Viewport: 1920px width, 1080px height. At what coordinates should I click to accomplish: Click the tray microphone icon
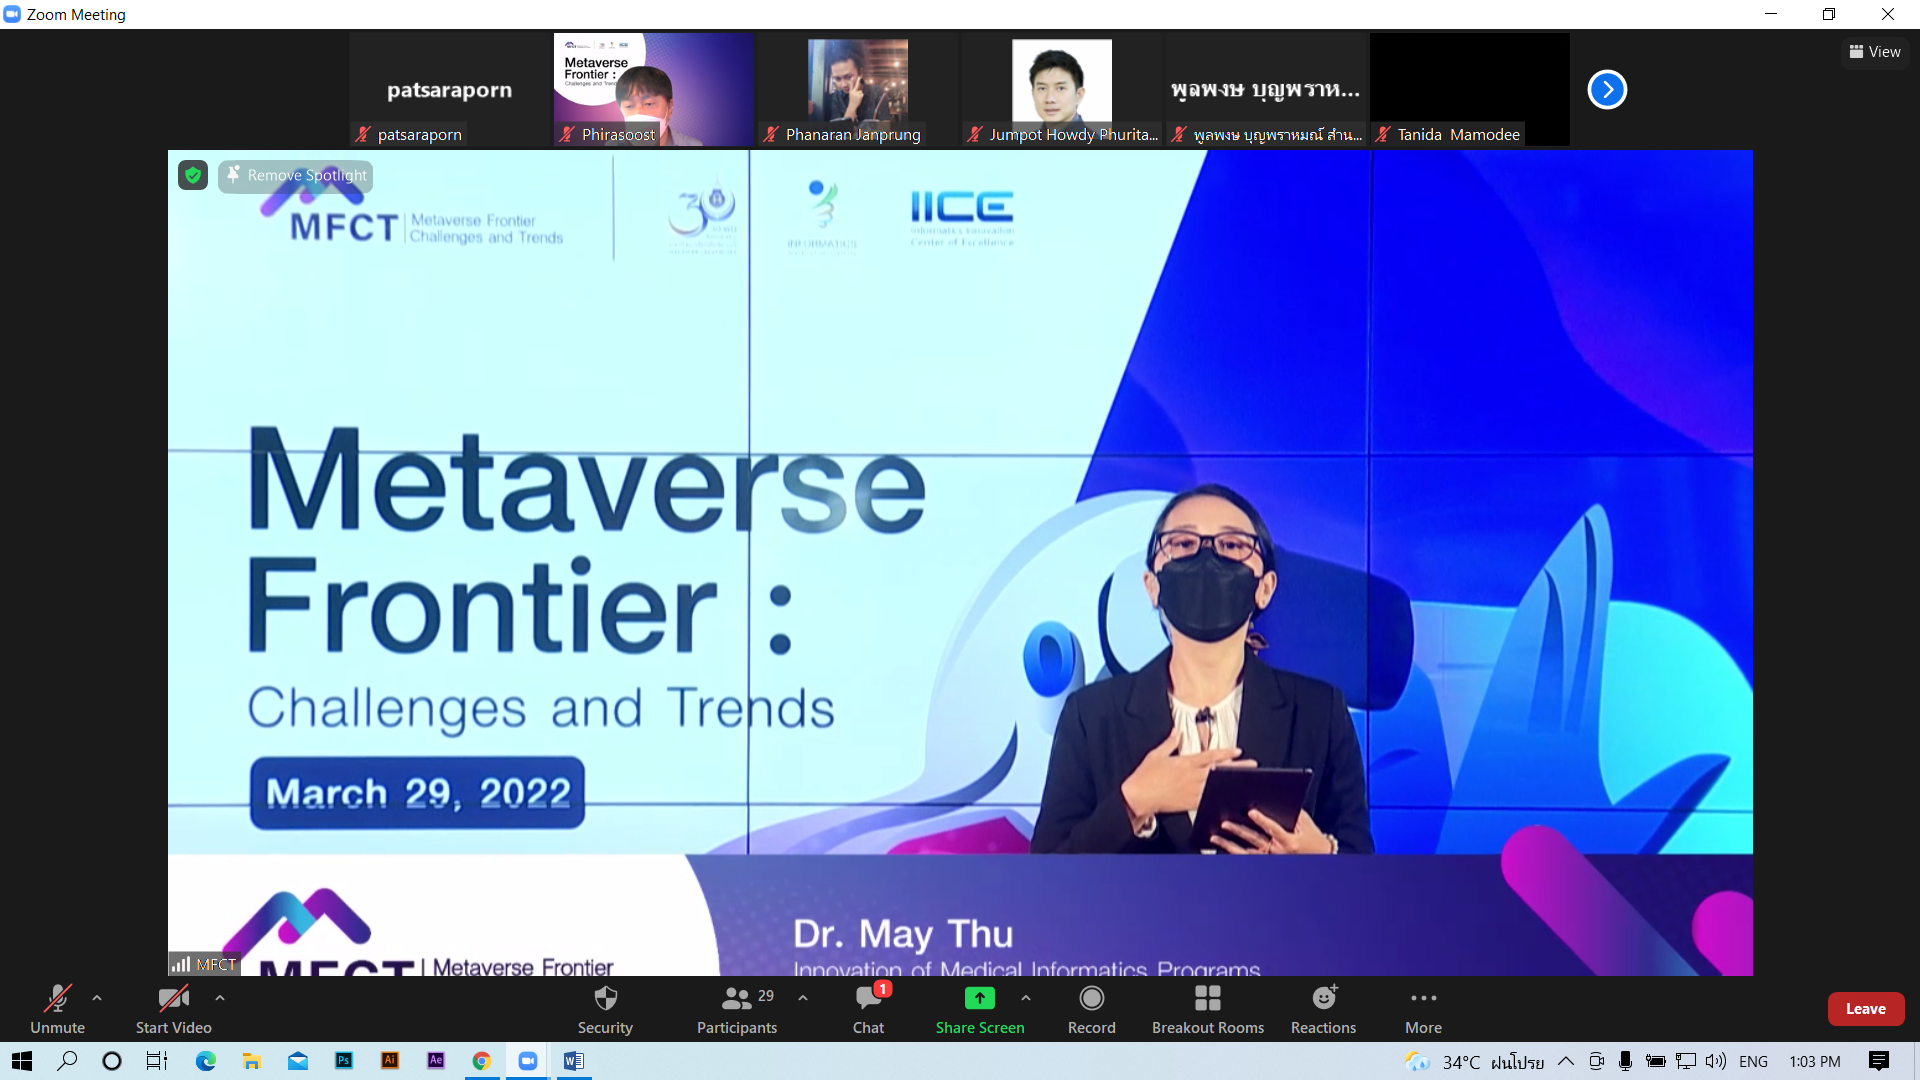tap(1626, 1061)
